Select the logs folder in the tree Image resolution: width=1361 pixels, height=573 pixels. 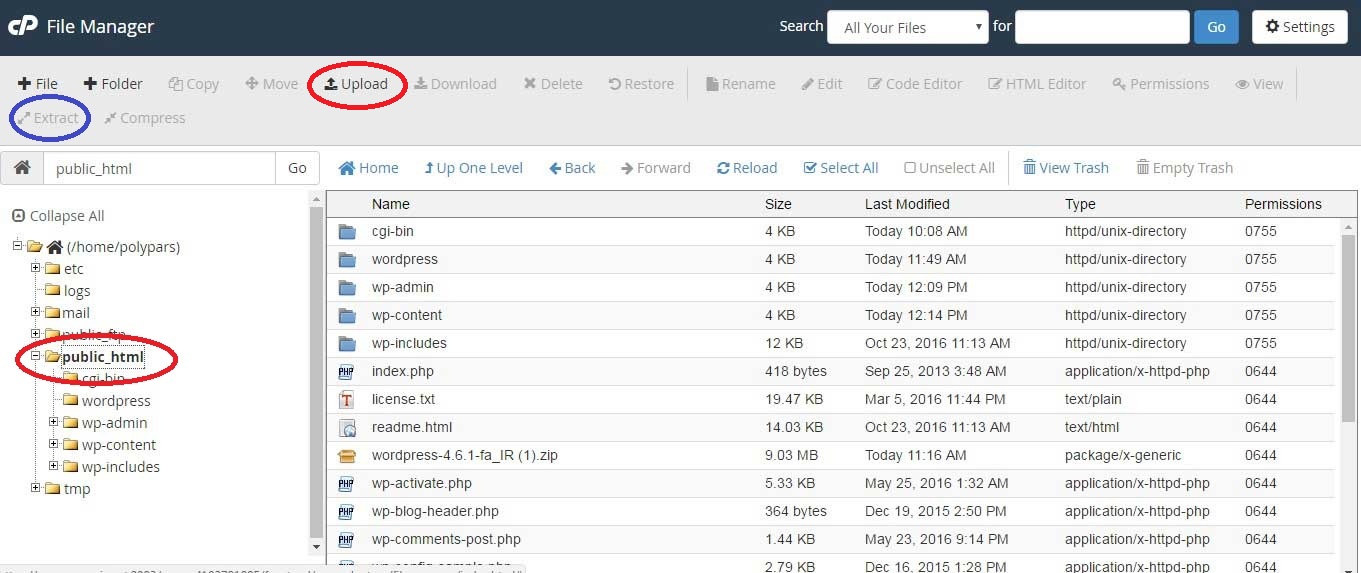(x=76, y=291)
